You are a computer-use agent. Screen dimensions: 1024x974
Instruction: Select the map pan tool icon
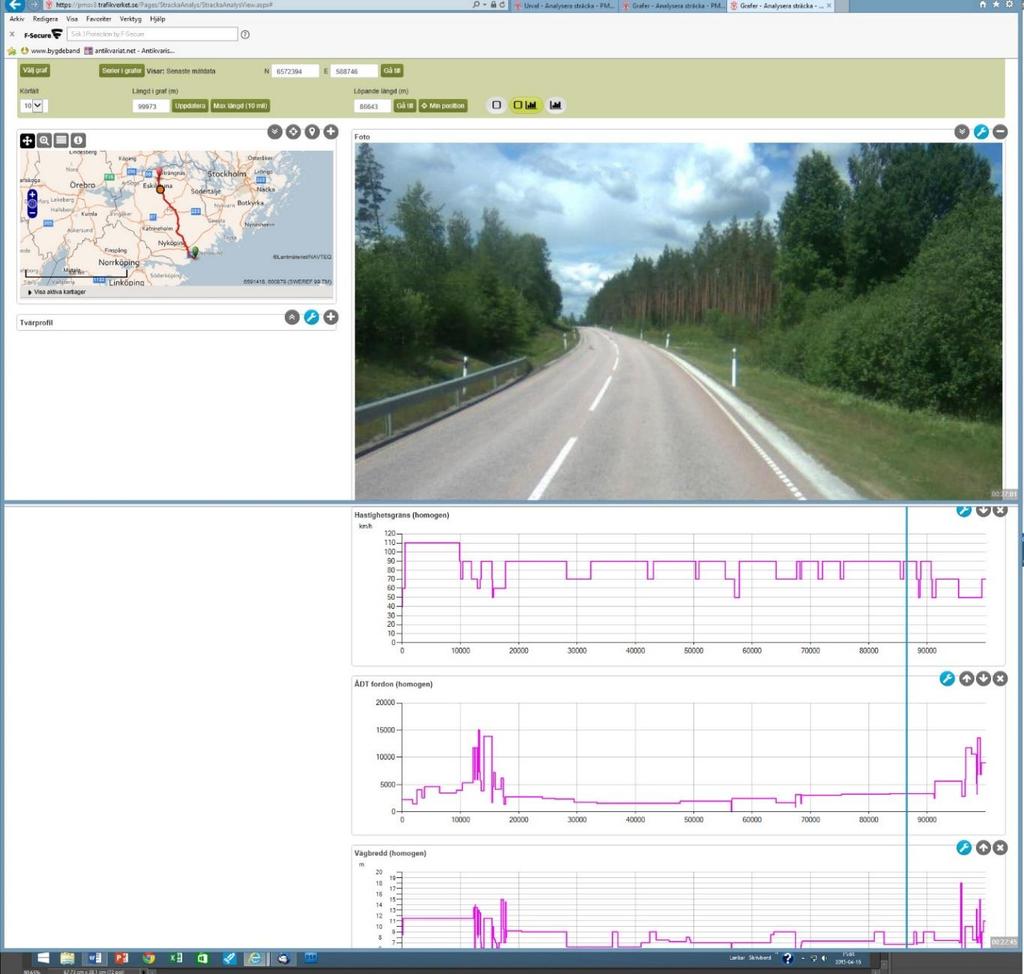tap(27, 140)
